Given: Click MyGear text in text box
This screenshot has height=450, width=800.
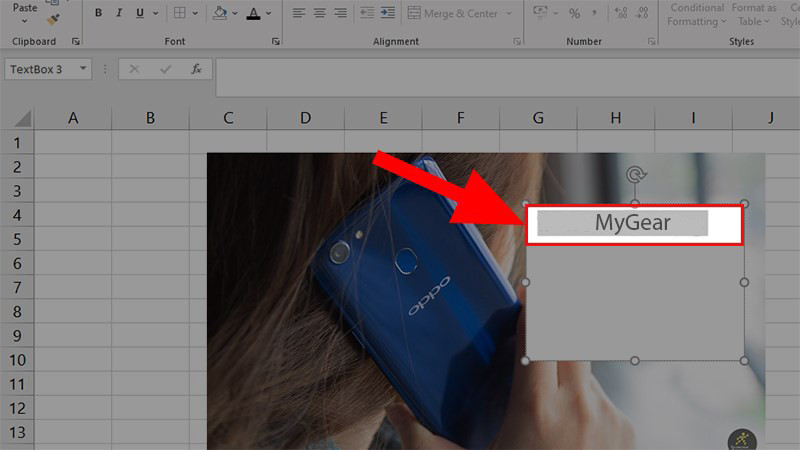Looking at the screenshot, I should click(633, 222).
